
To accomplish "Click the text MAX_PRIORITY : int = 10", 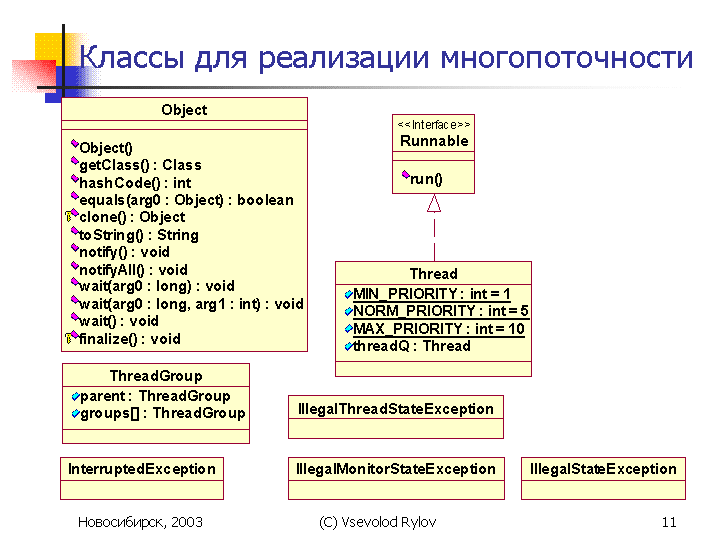I will [x=439, y=329].
